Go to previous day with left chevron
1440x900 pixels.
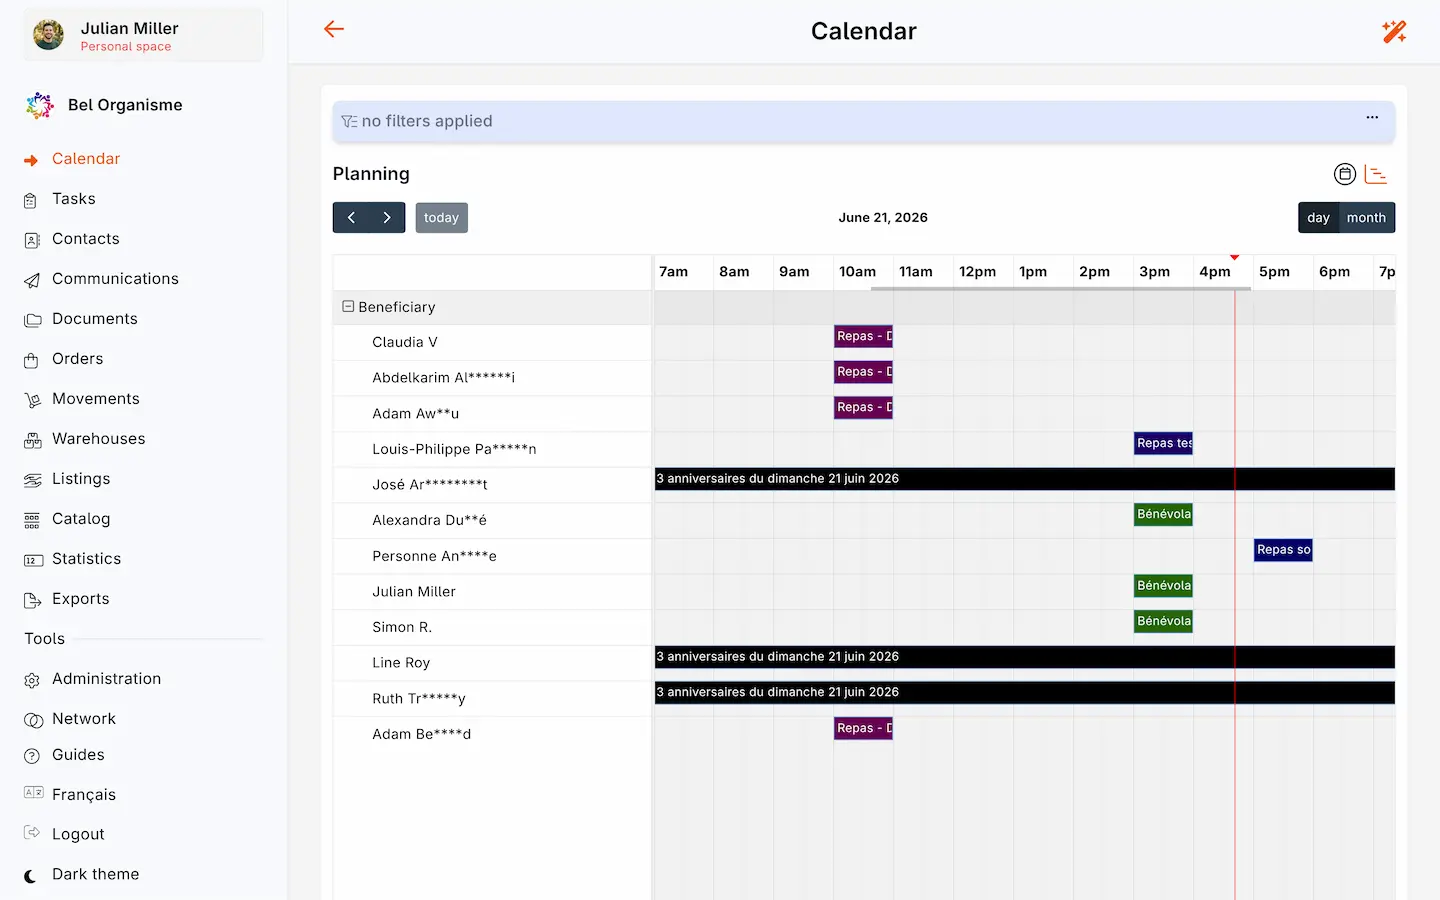pyautogui.click(x=351, y=217)
